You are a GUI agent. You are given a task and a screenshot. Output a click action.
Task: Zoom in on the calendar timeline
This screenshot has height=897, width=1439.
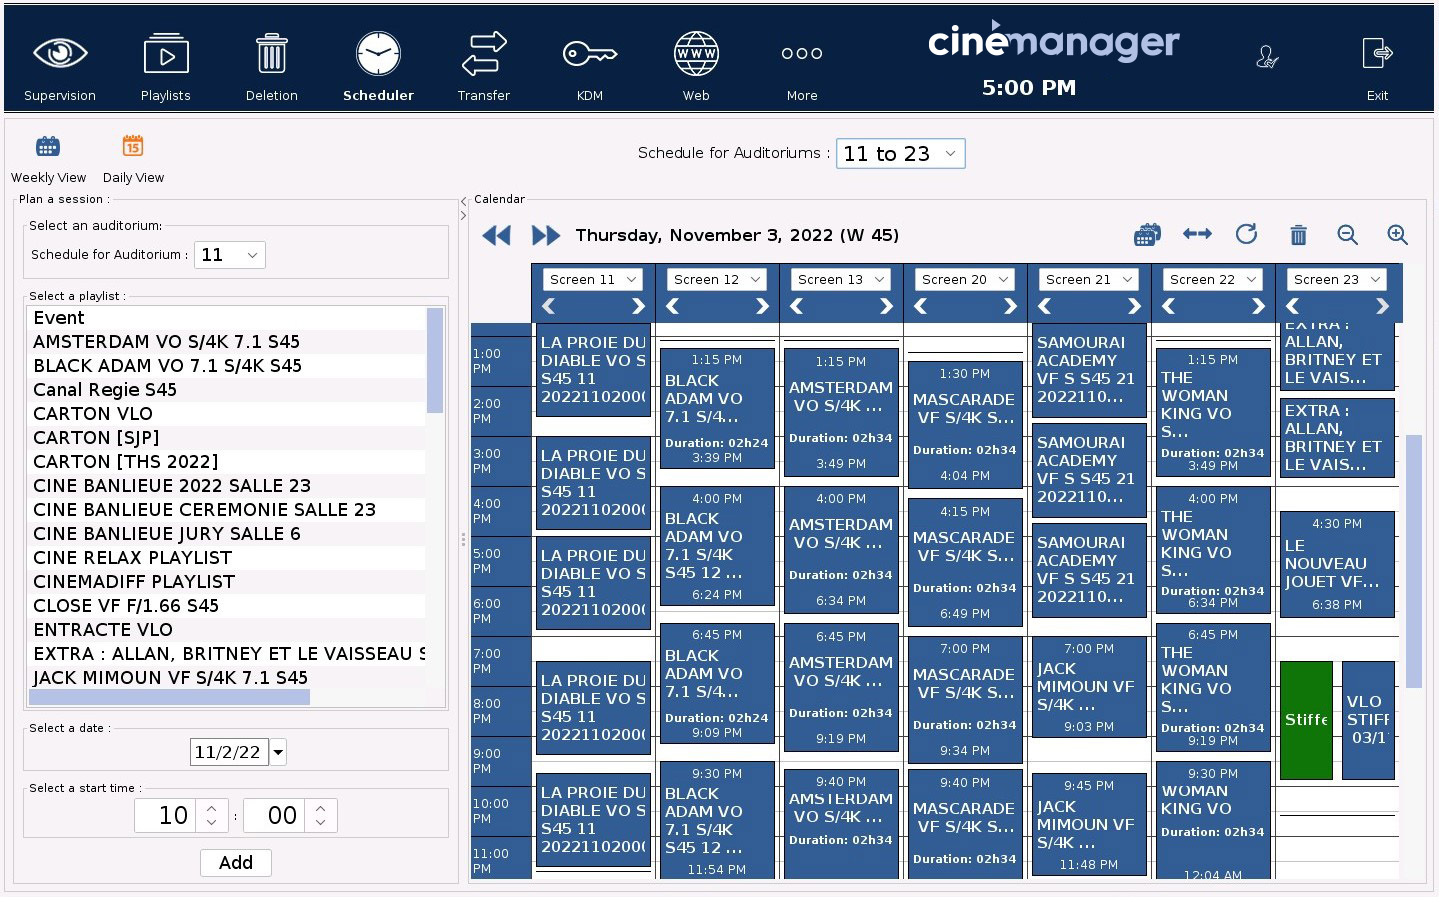1397,234
